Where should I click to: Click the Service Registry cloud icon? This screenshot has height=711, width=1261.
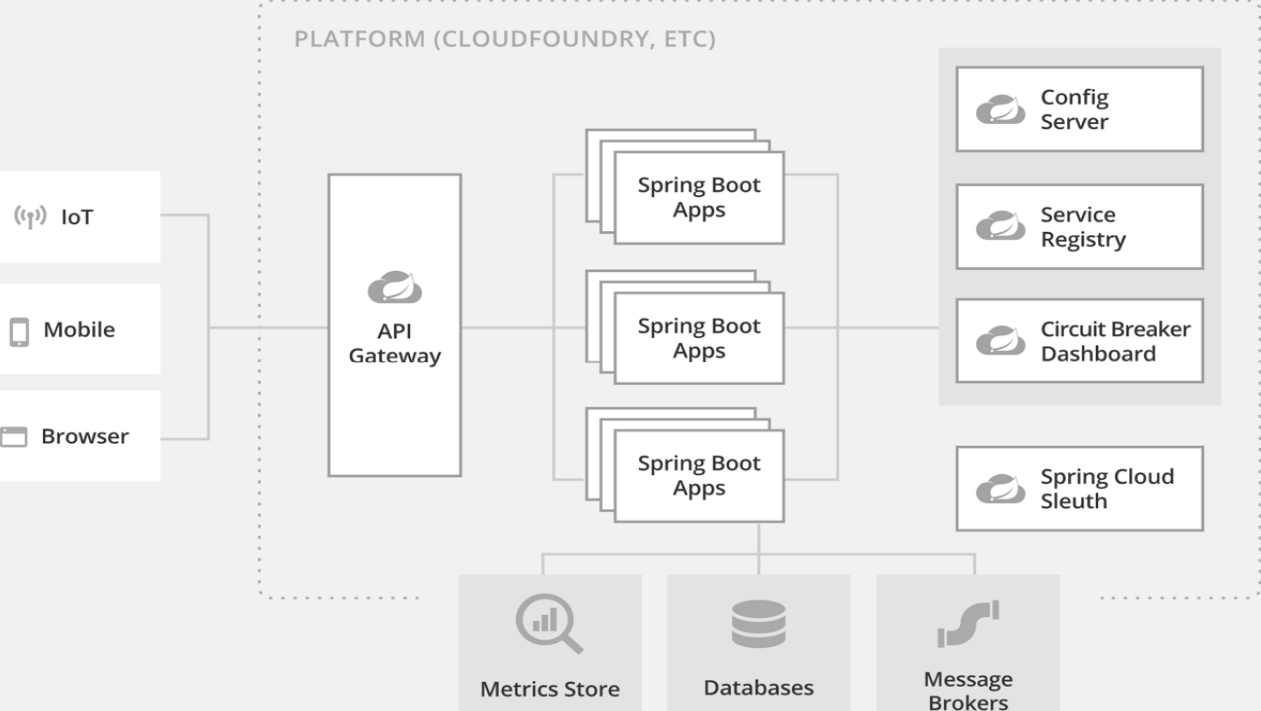point(1001,226)
